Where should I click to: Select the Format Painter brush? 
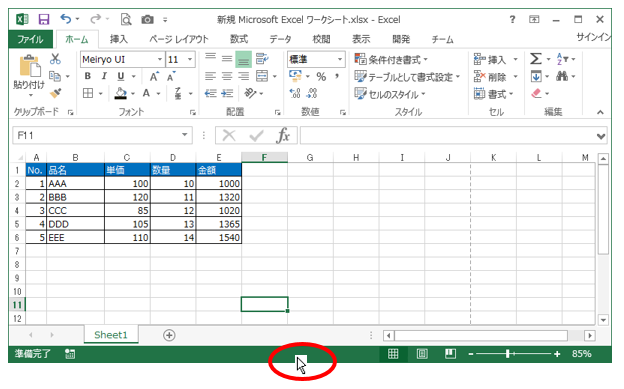tap(56, 93)
